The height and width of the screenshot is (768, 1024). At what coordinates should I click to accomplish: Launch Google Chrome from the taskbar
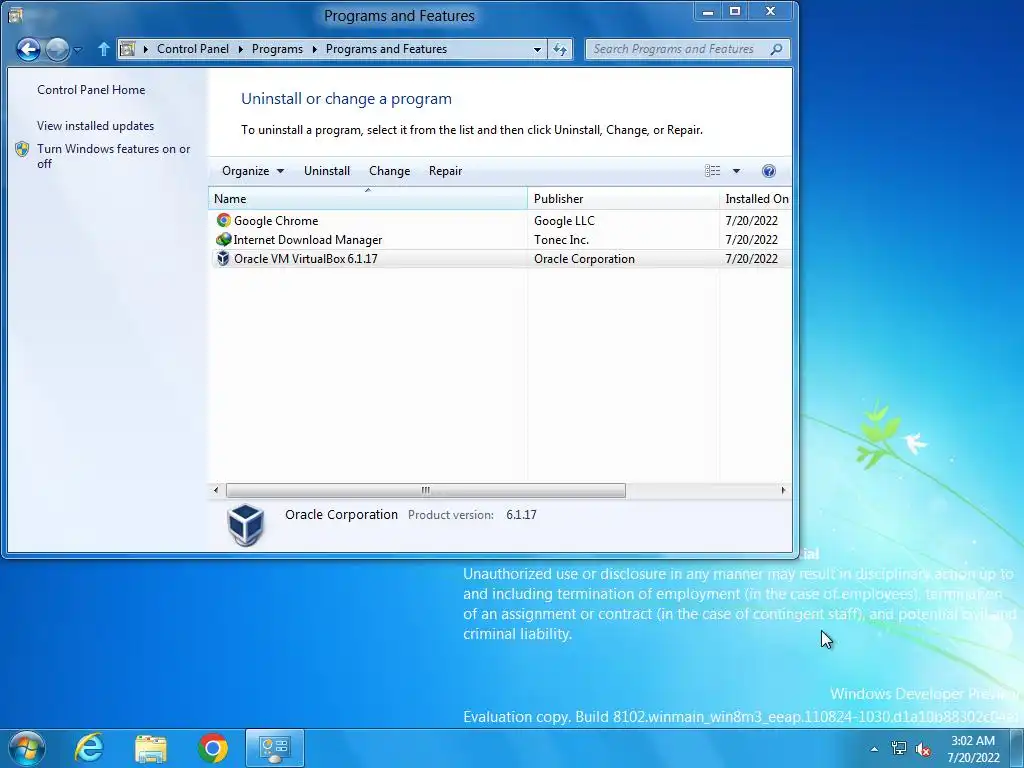(x=212, y=748)
